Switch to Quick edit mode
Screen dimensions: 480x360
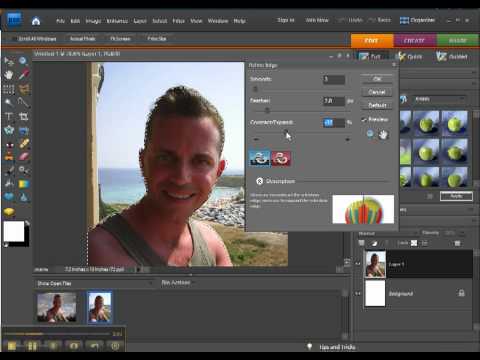click(x=410, y=57)
